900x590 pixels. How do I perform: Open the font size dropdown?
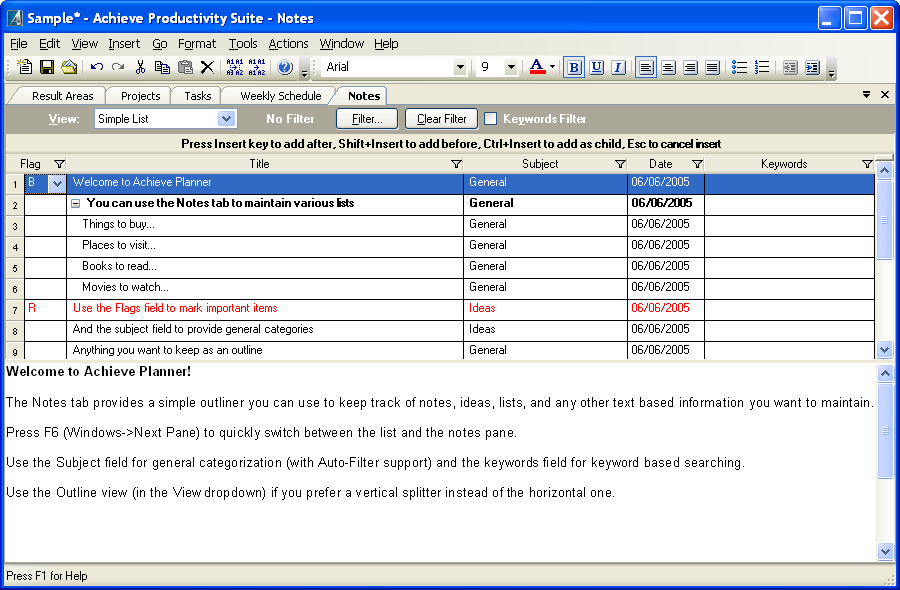click(x=511, y=67)
